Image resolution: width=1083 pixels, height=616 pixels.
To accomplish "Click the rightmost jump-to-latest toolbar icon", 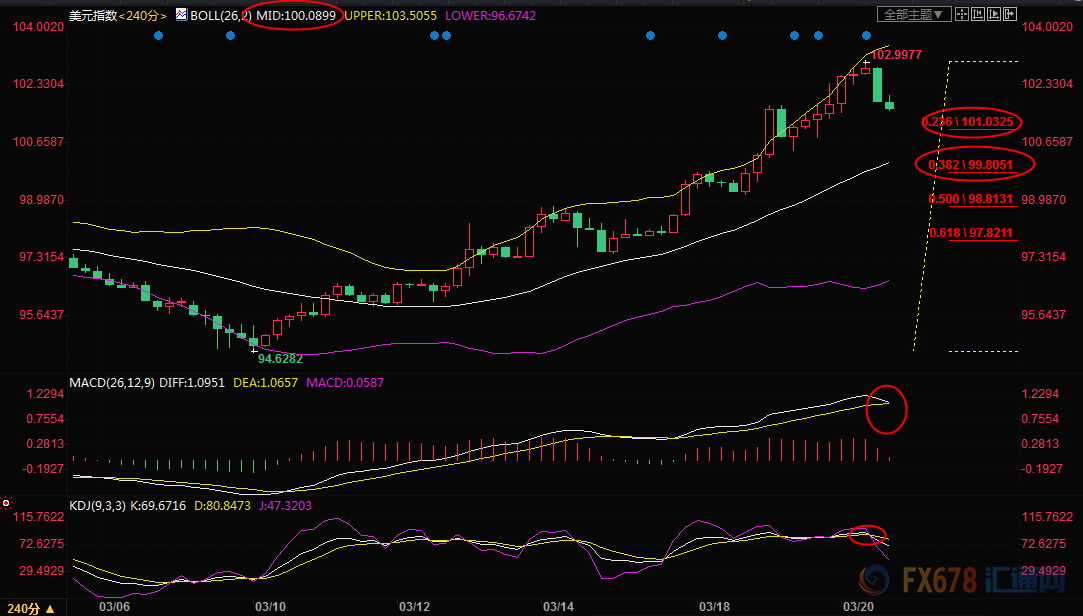I will coord(1011,15).
